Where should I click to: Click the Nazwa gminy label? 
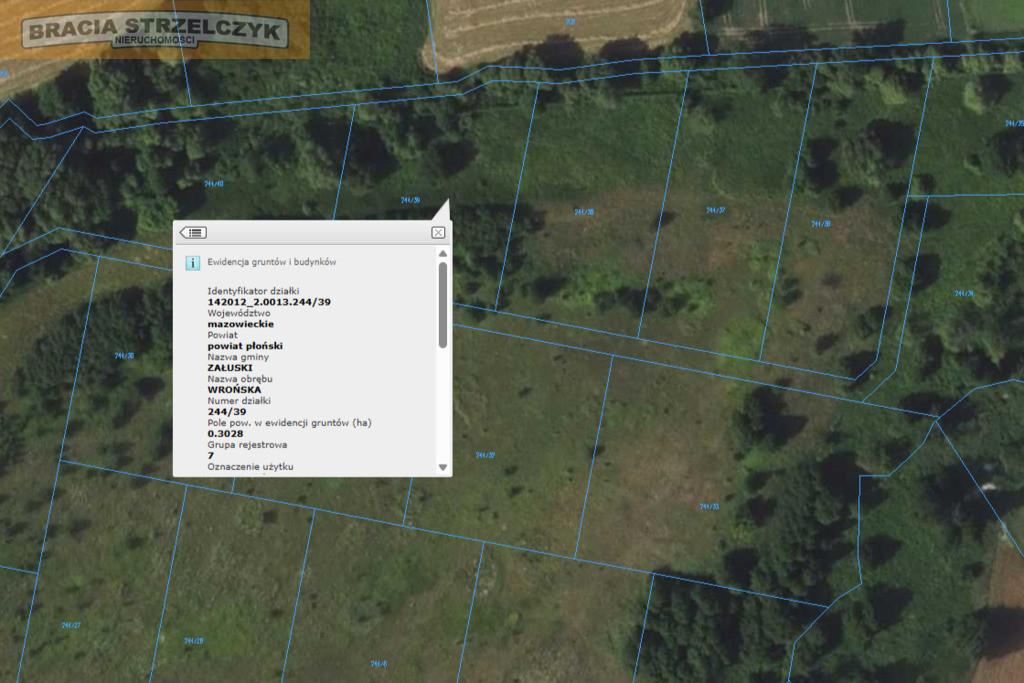pos(238,357)
